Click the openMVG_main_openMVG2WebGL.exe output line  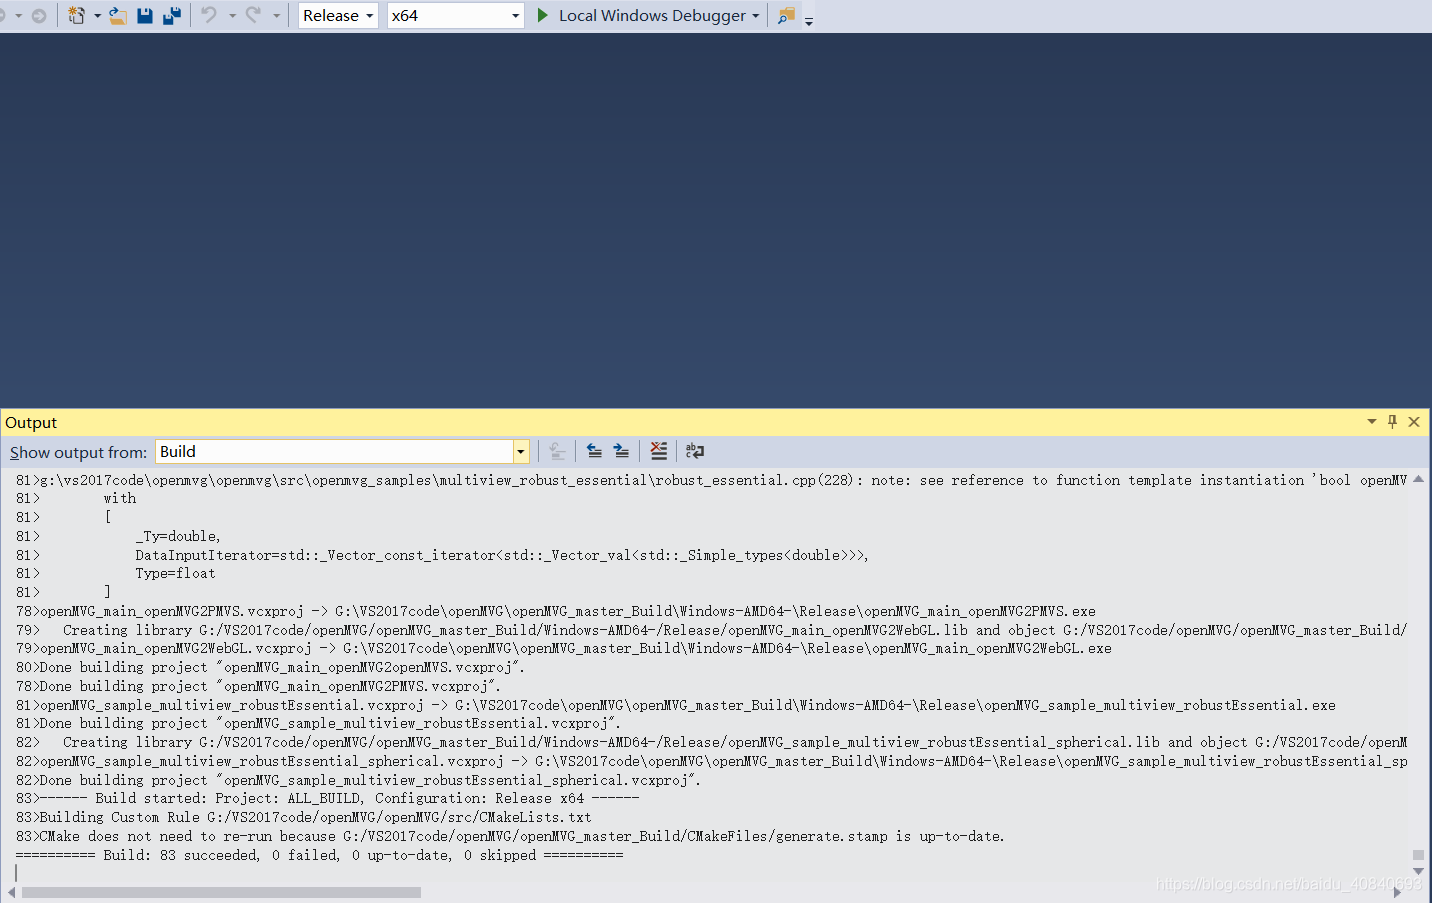563,648
